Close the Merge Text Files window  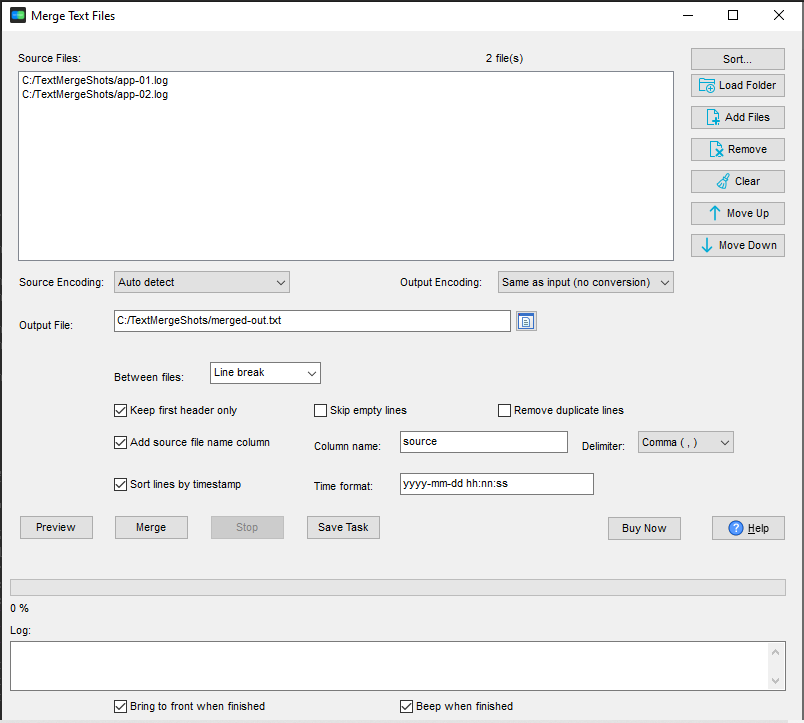pyautogui.click(x=778, y=15)
